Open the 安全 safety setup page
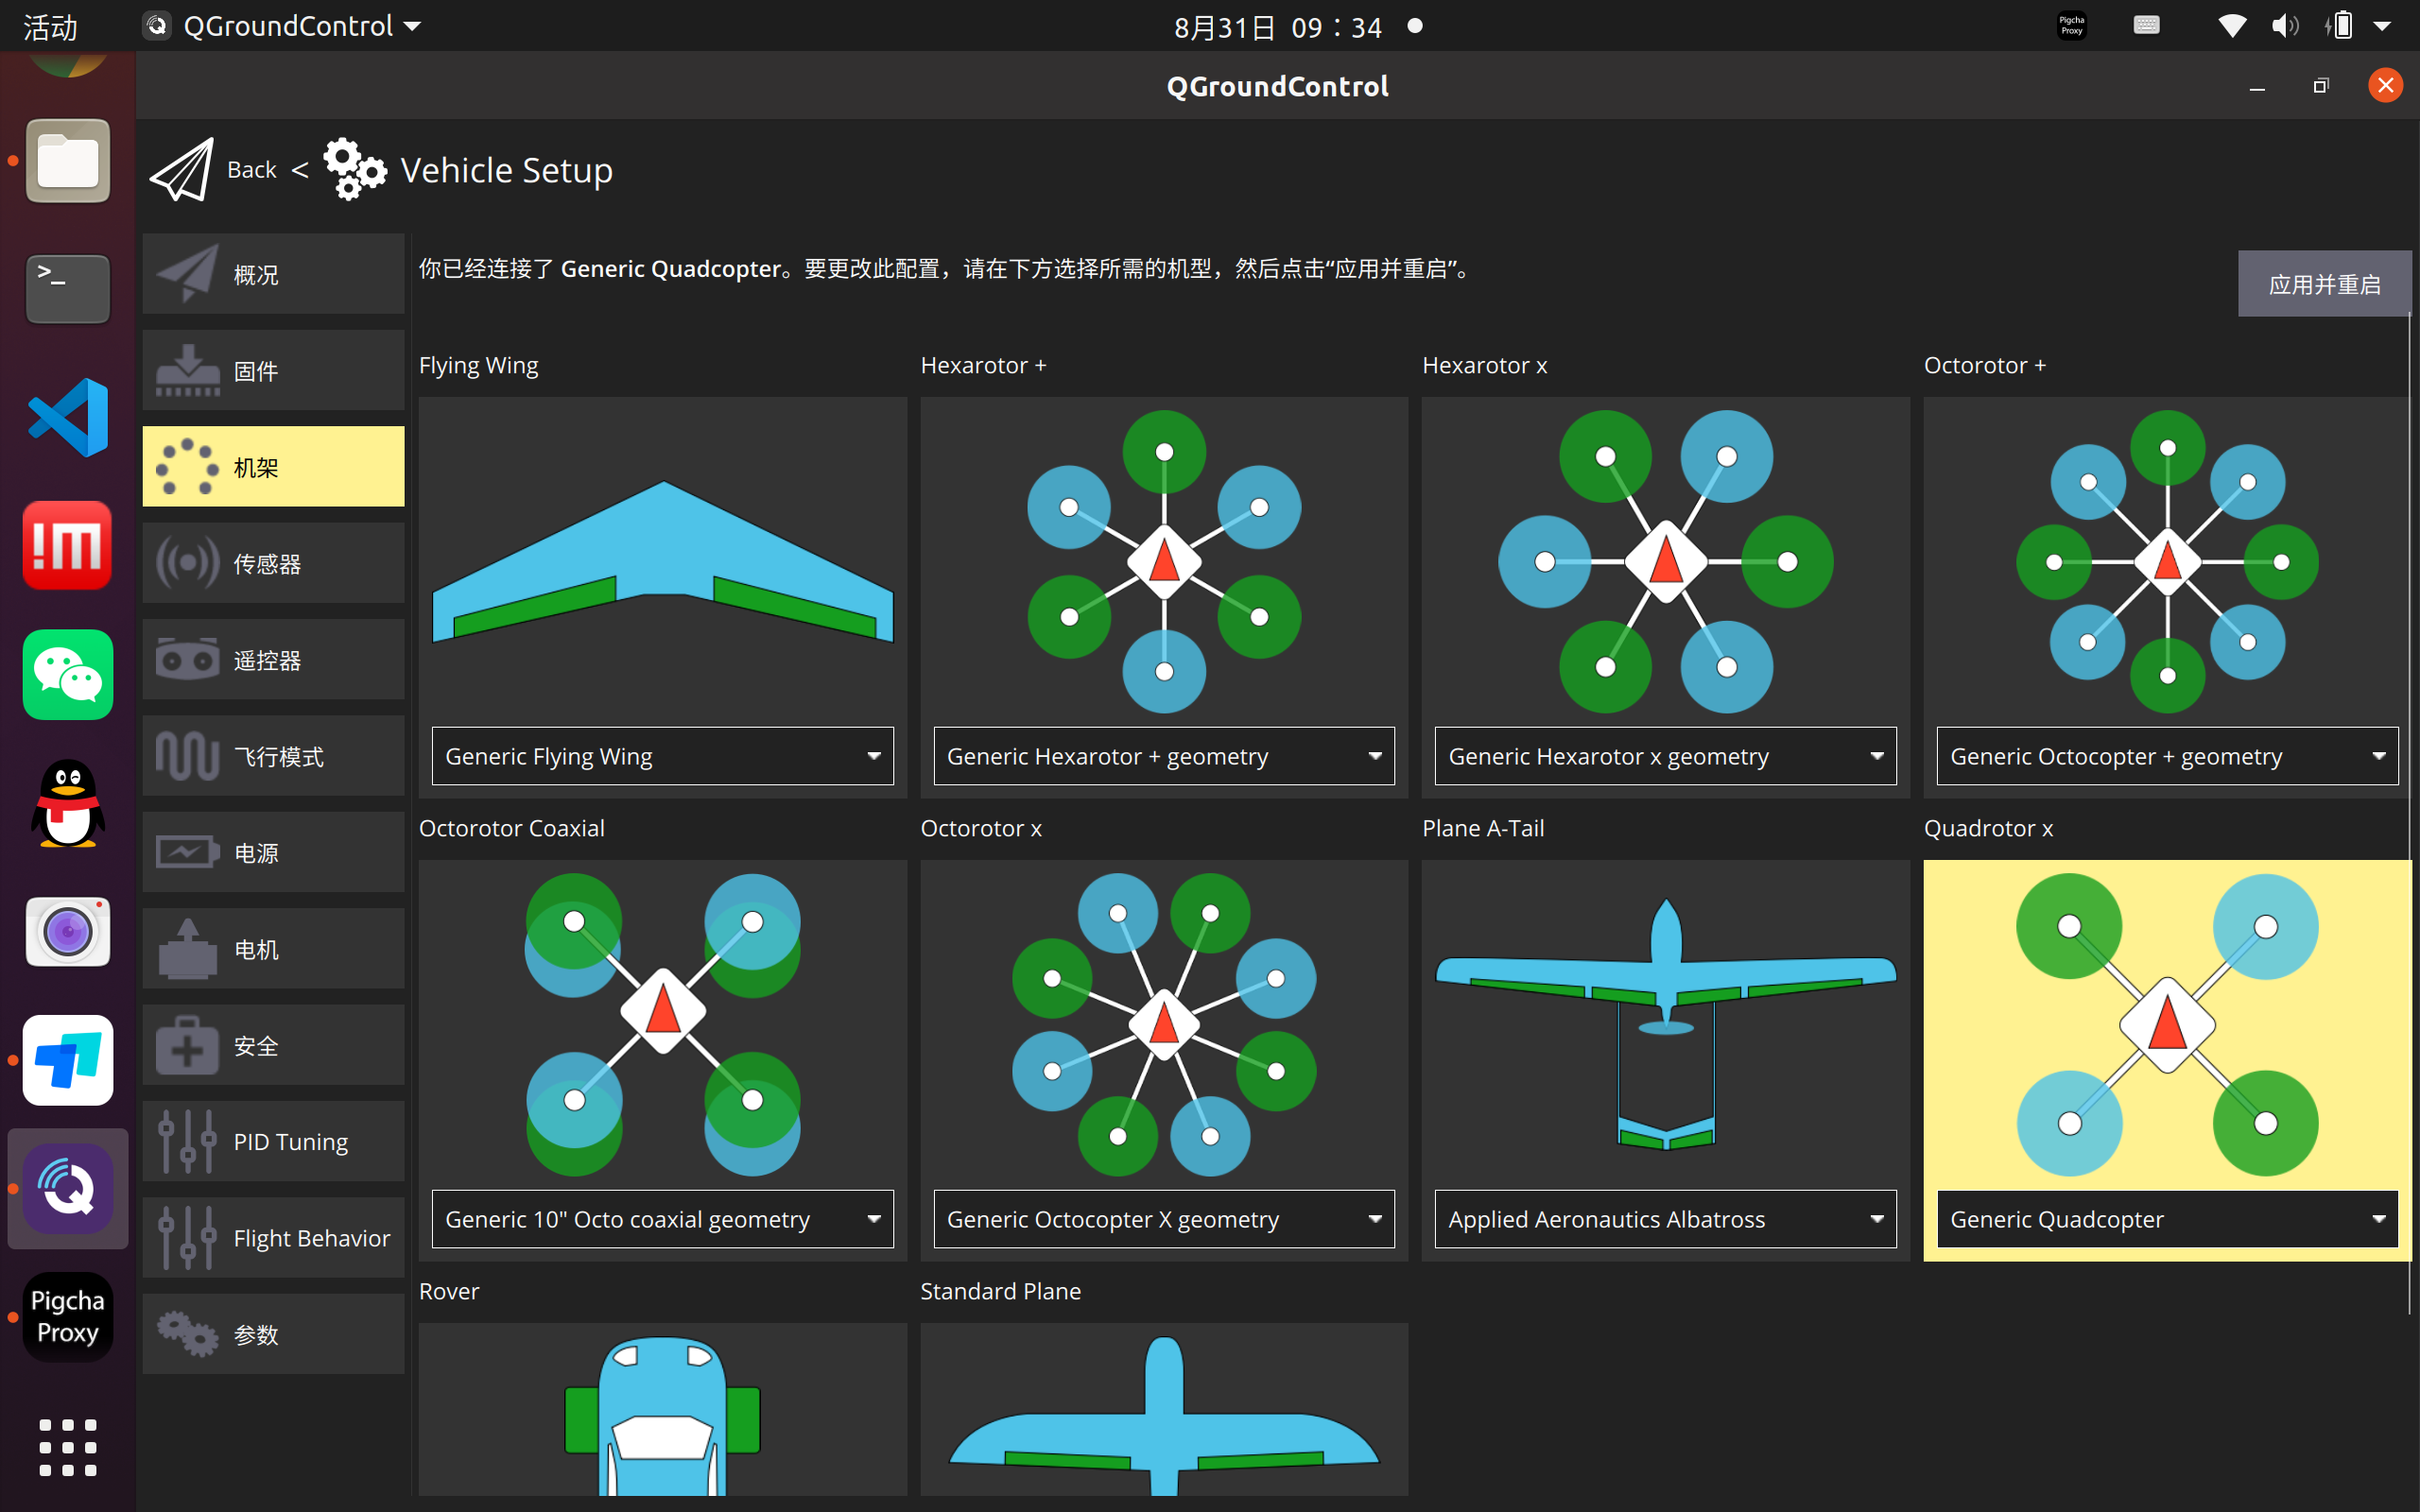The image size is (2420, 1512). tap(273, 1046)
